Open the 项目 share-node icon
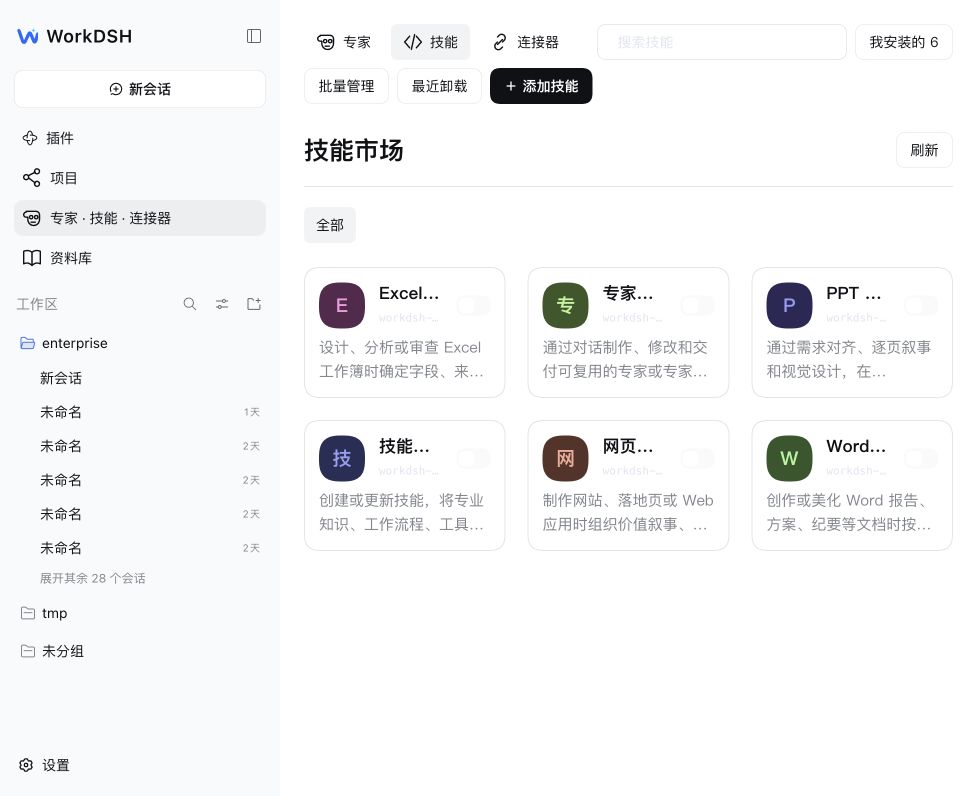977x796 pixels. coord(32,178)
